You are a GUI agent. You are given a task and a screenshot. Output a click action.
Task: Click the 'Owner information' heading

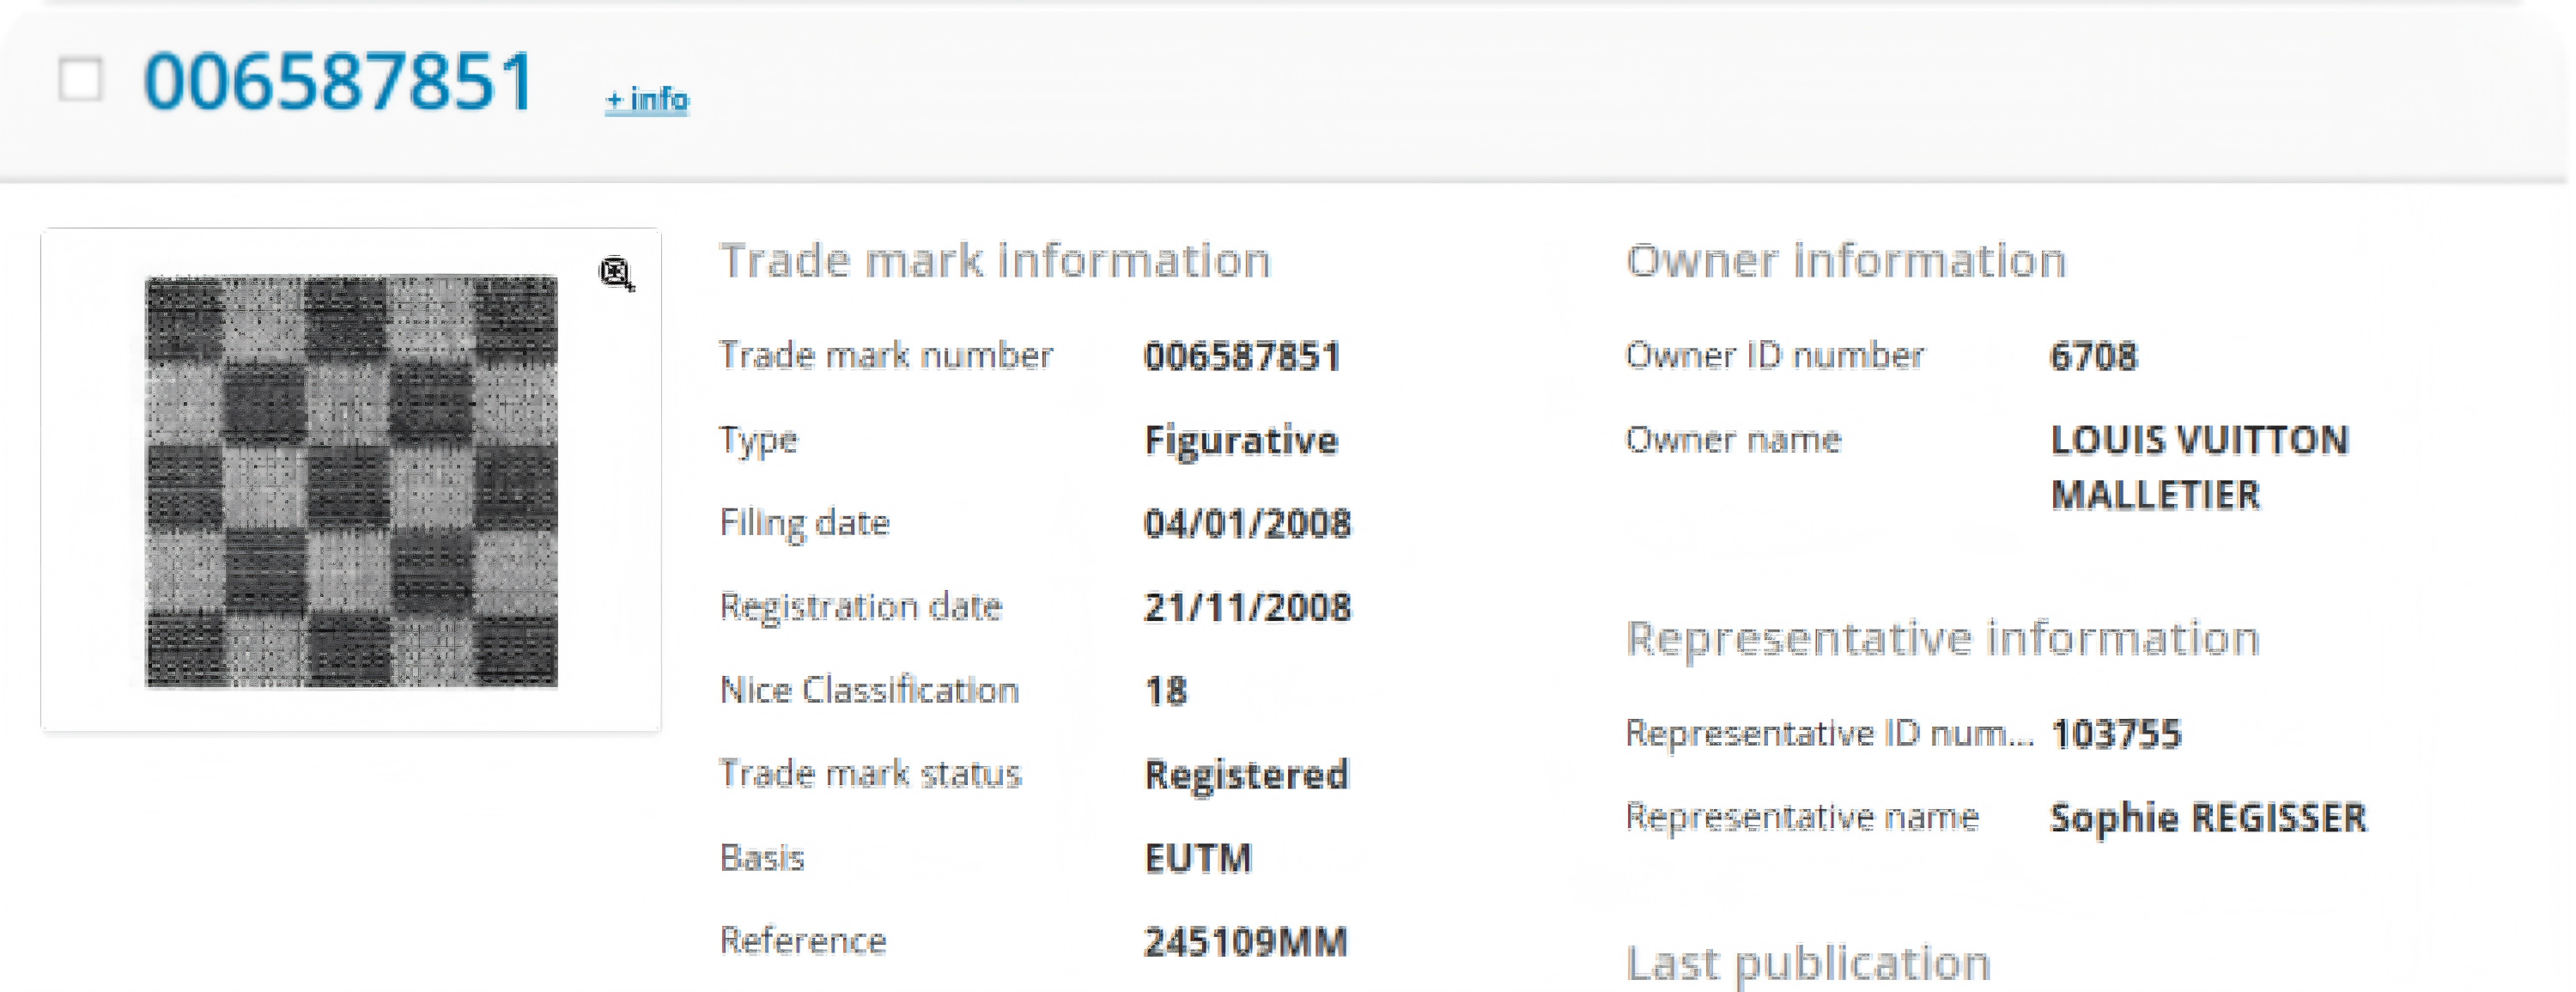click(x=1846, y=261)
